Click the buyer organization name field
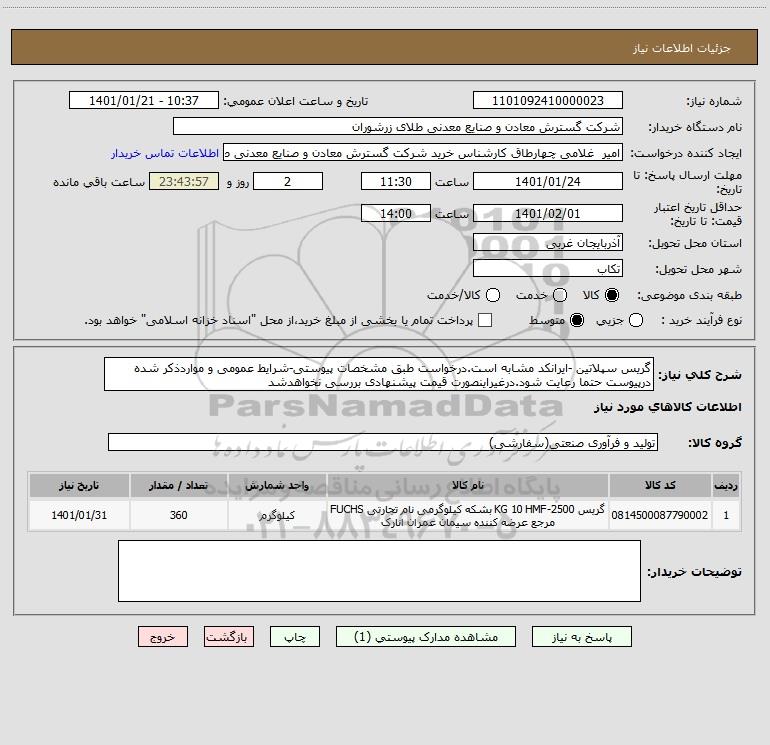770x745 pixels. [398, 126]
